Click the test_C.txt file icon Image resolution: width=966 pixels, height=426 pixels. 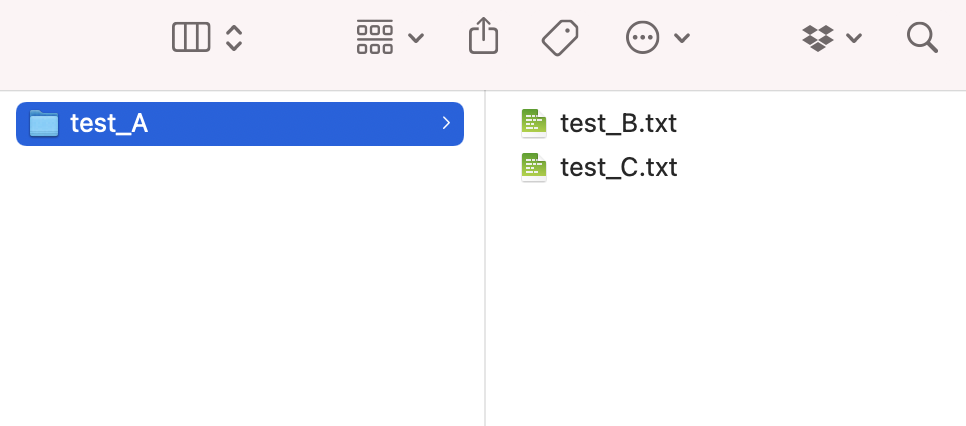point(534,167)
